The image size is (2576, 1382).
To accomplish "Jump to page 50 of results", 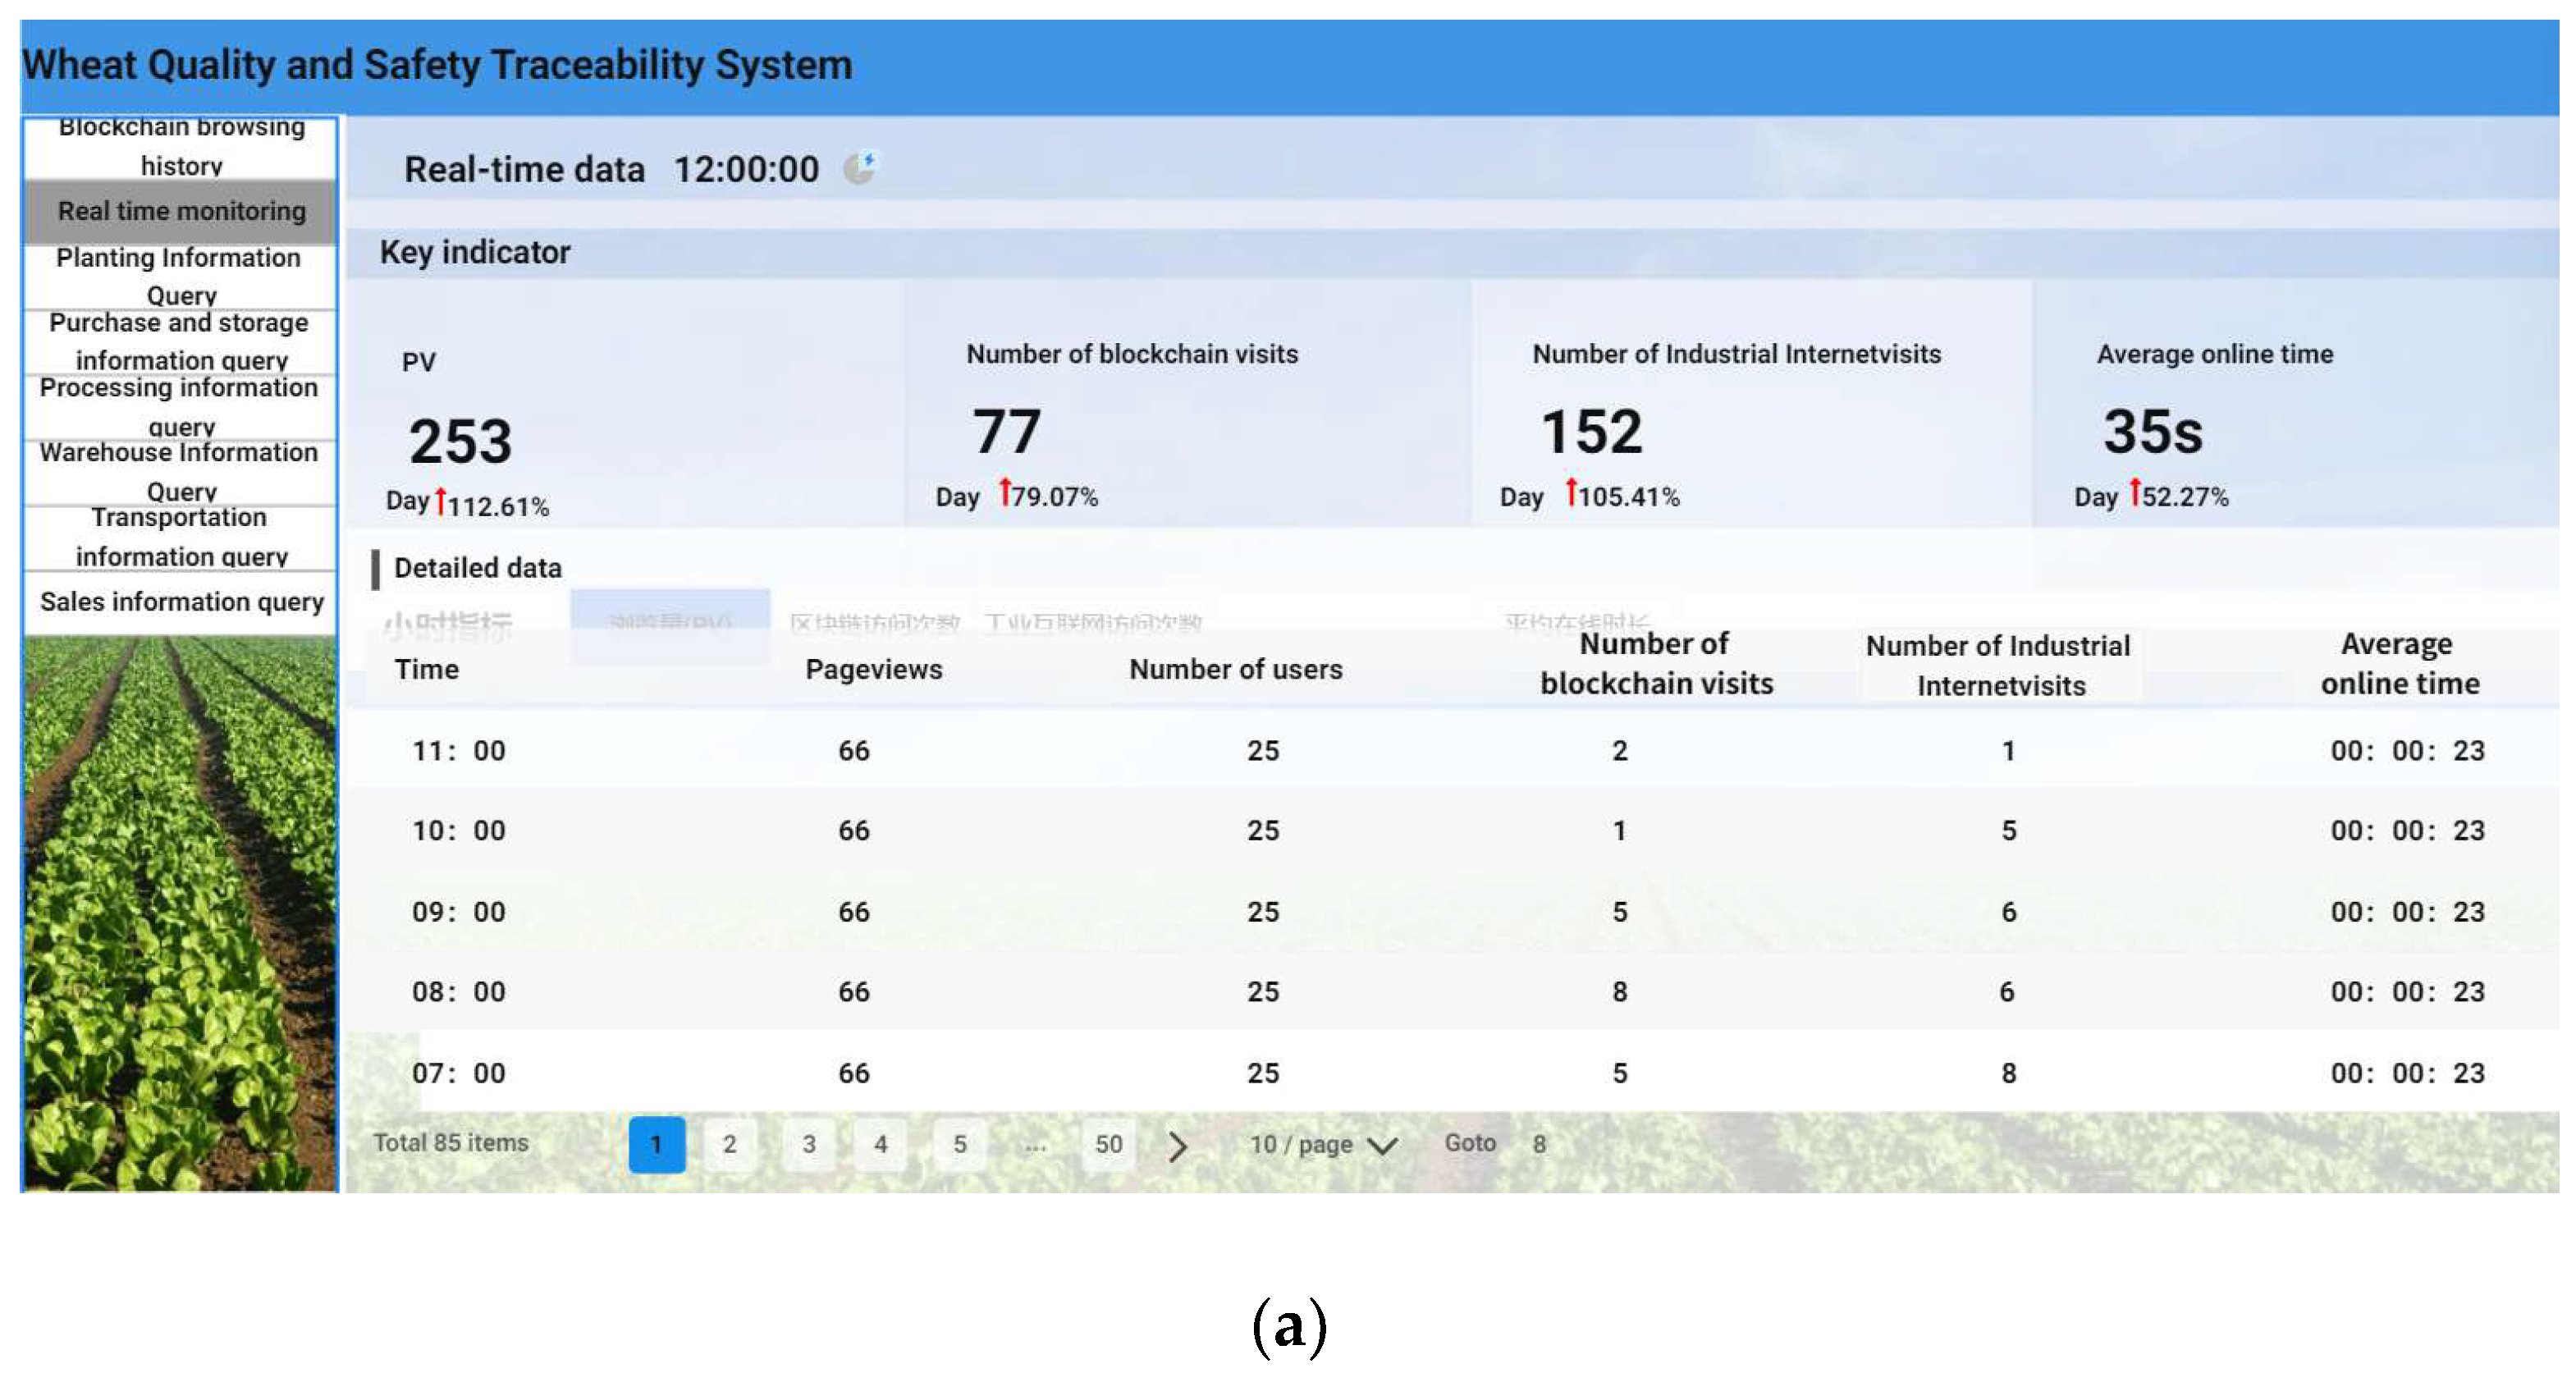I will pos(1107,1146).
